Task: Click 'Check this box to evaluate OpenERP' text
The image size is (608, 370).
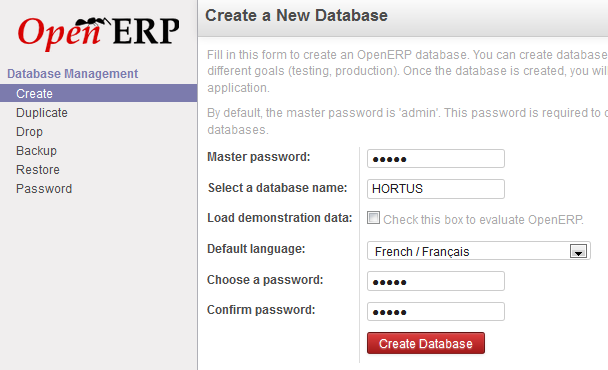Action: point(483,220)
